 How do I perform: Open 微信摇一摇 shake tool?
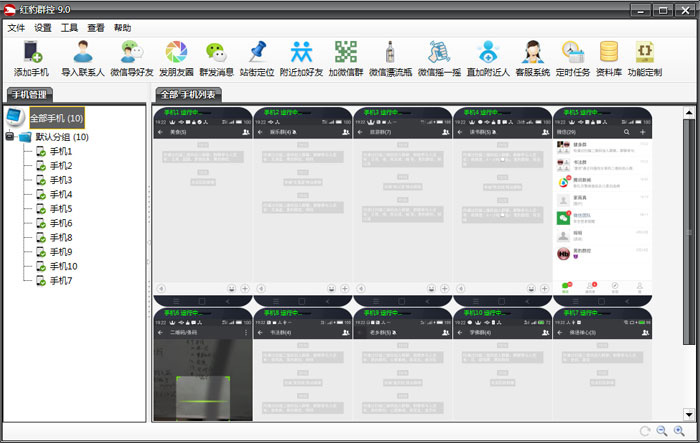439,58
